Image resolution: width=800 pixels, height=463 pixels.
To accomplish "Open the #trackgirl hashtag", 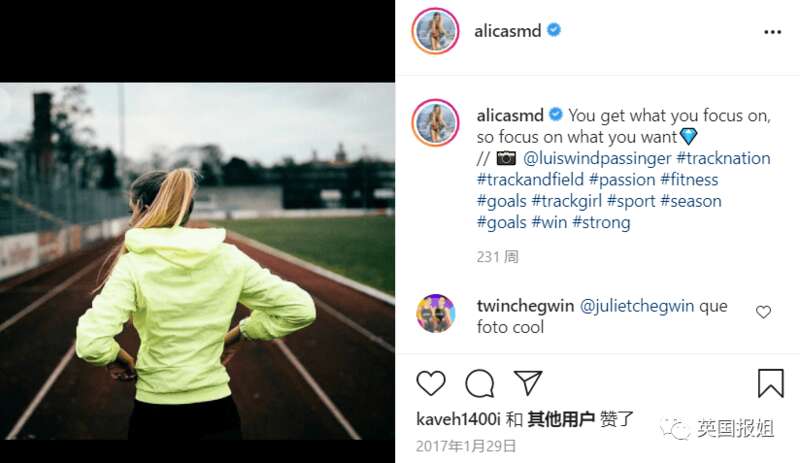I will pos(567,201).
